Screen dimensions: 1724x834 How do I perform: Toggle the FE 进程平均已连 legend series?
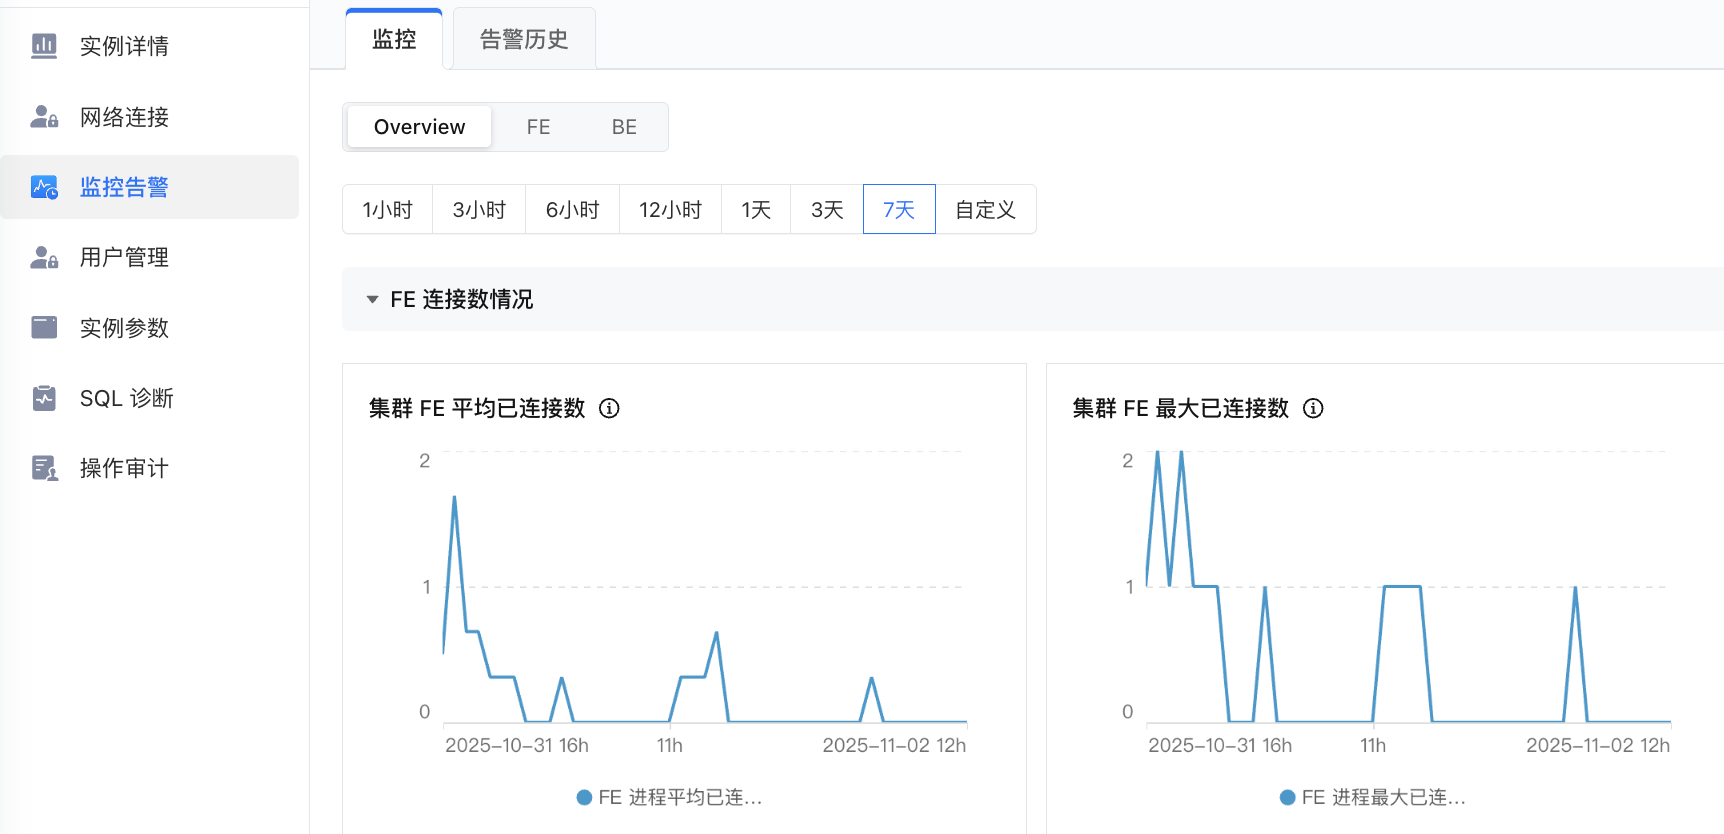click(670, 797)
